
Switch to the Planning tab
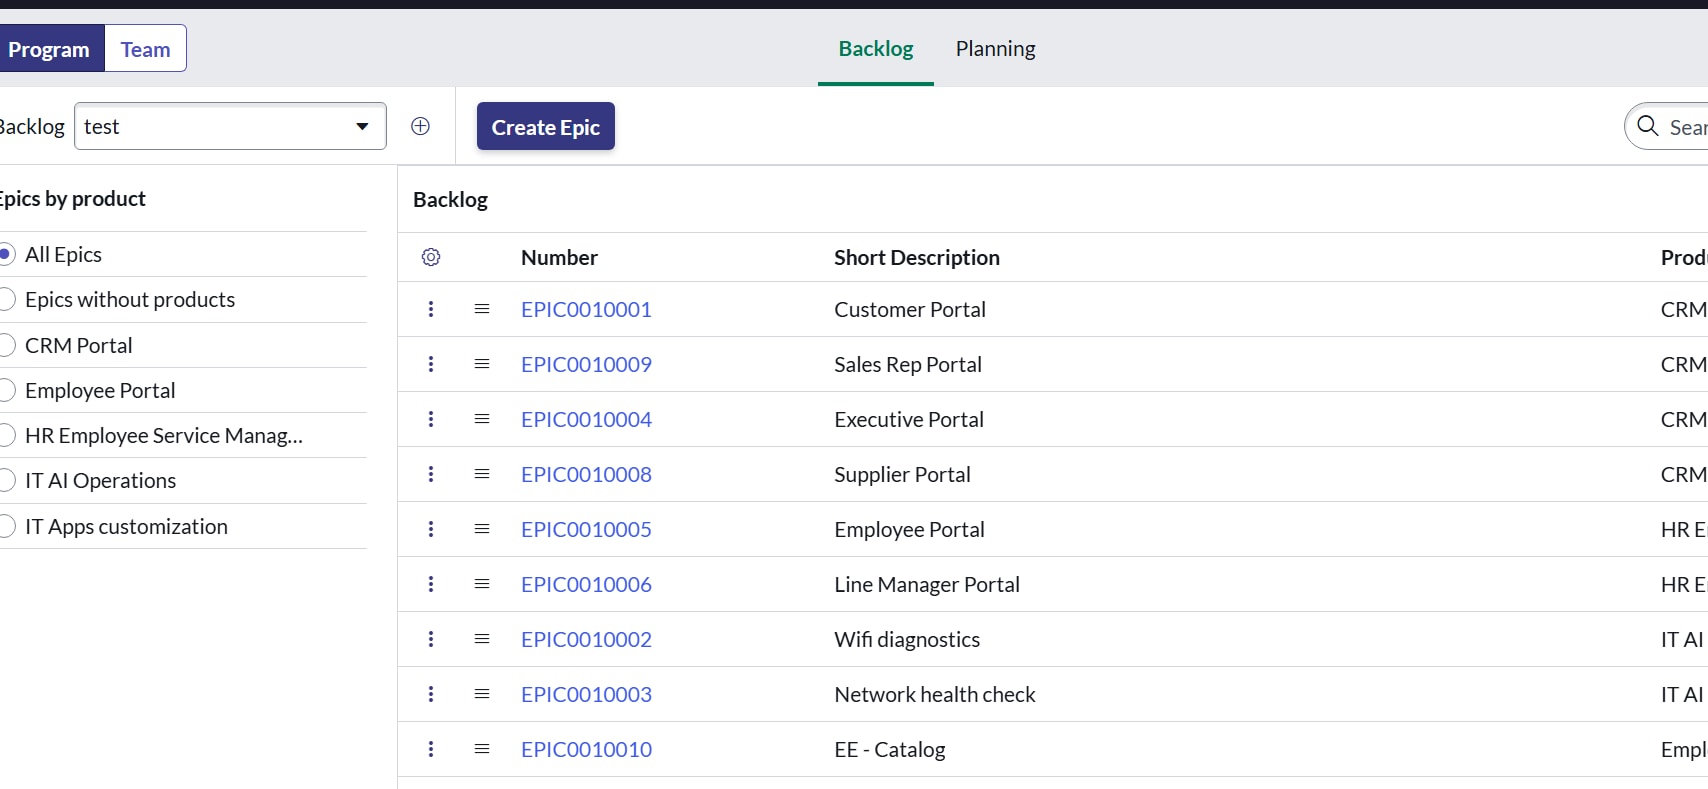point(995,48)
